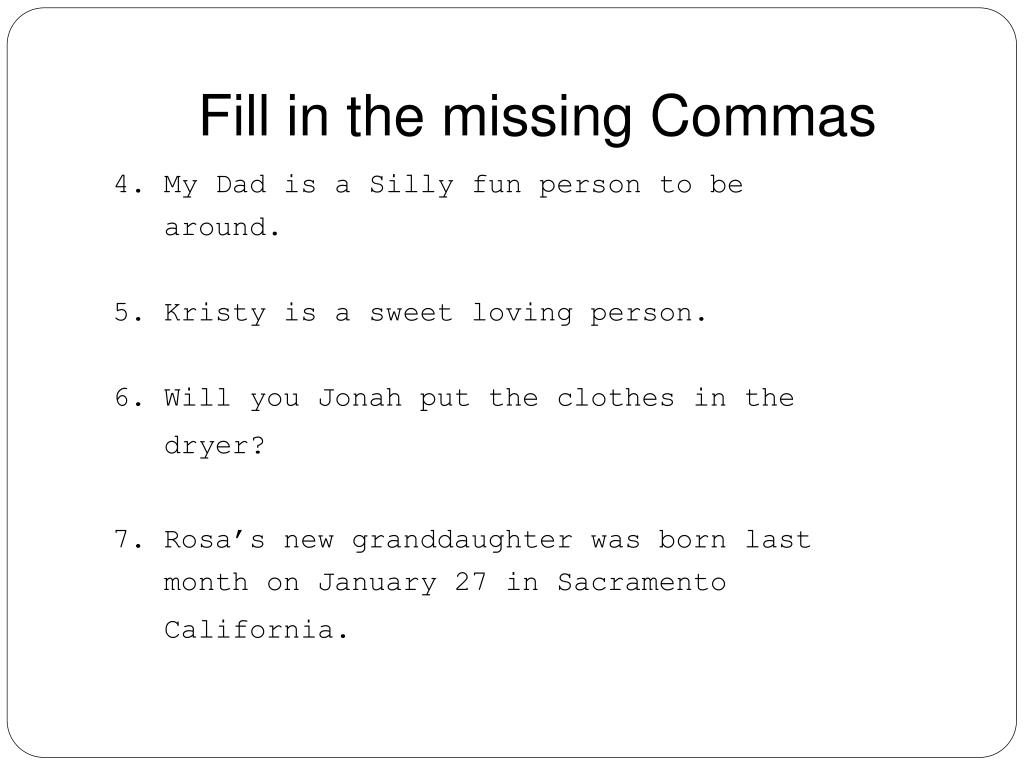
Task: Click the word 'sweet' in sentence 5
Action: 411,313
